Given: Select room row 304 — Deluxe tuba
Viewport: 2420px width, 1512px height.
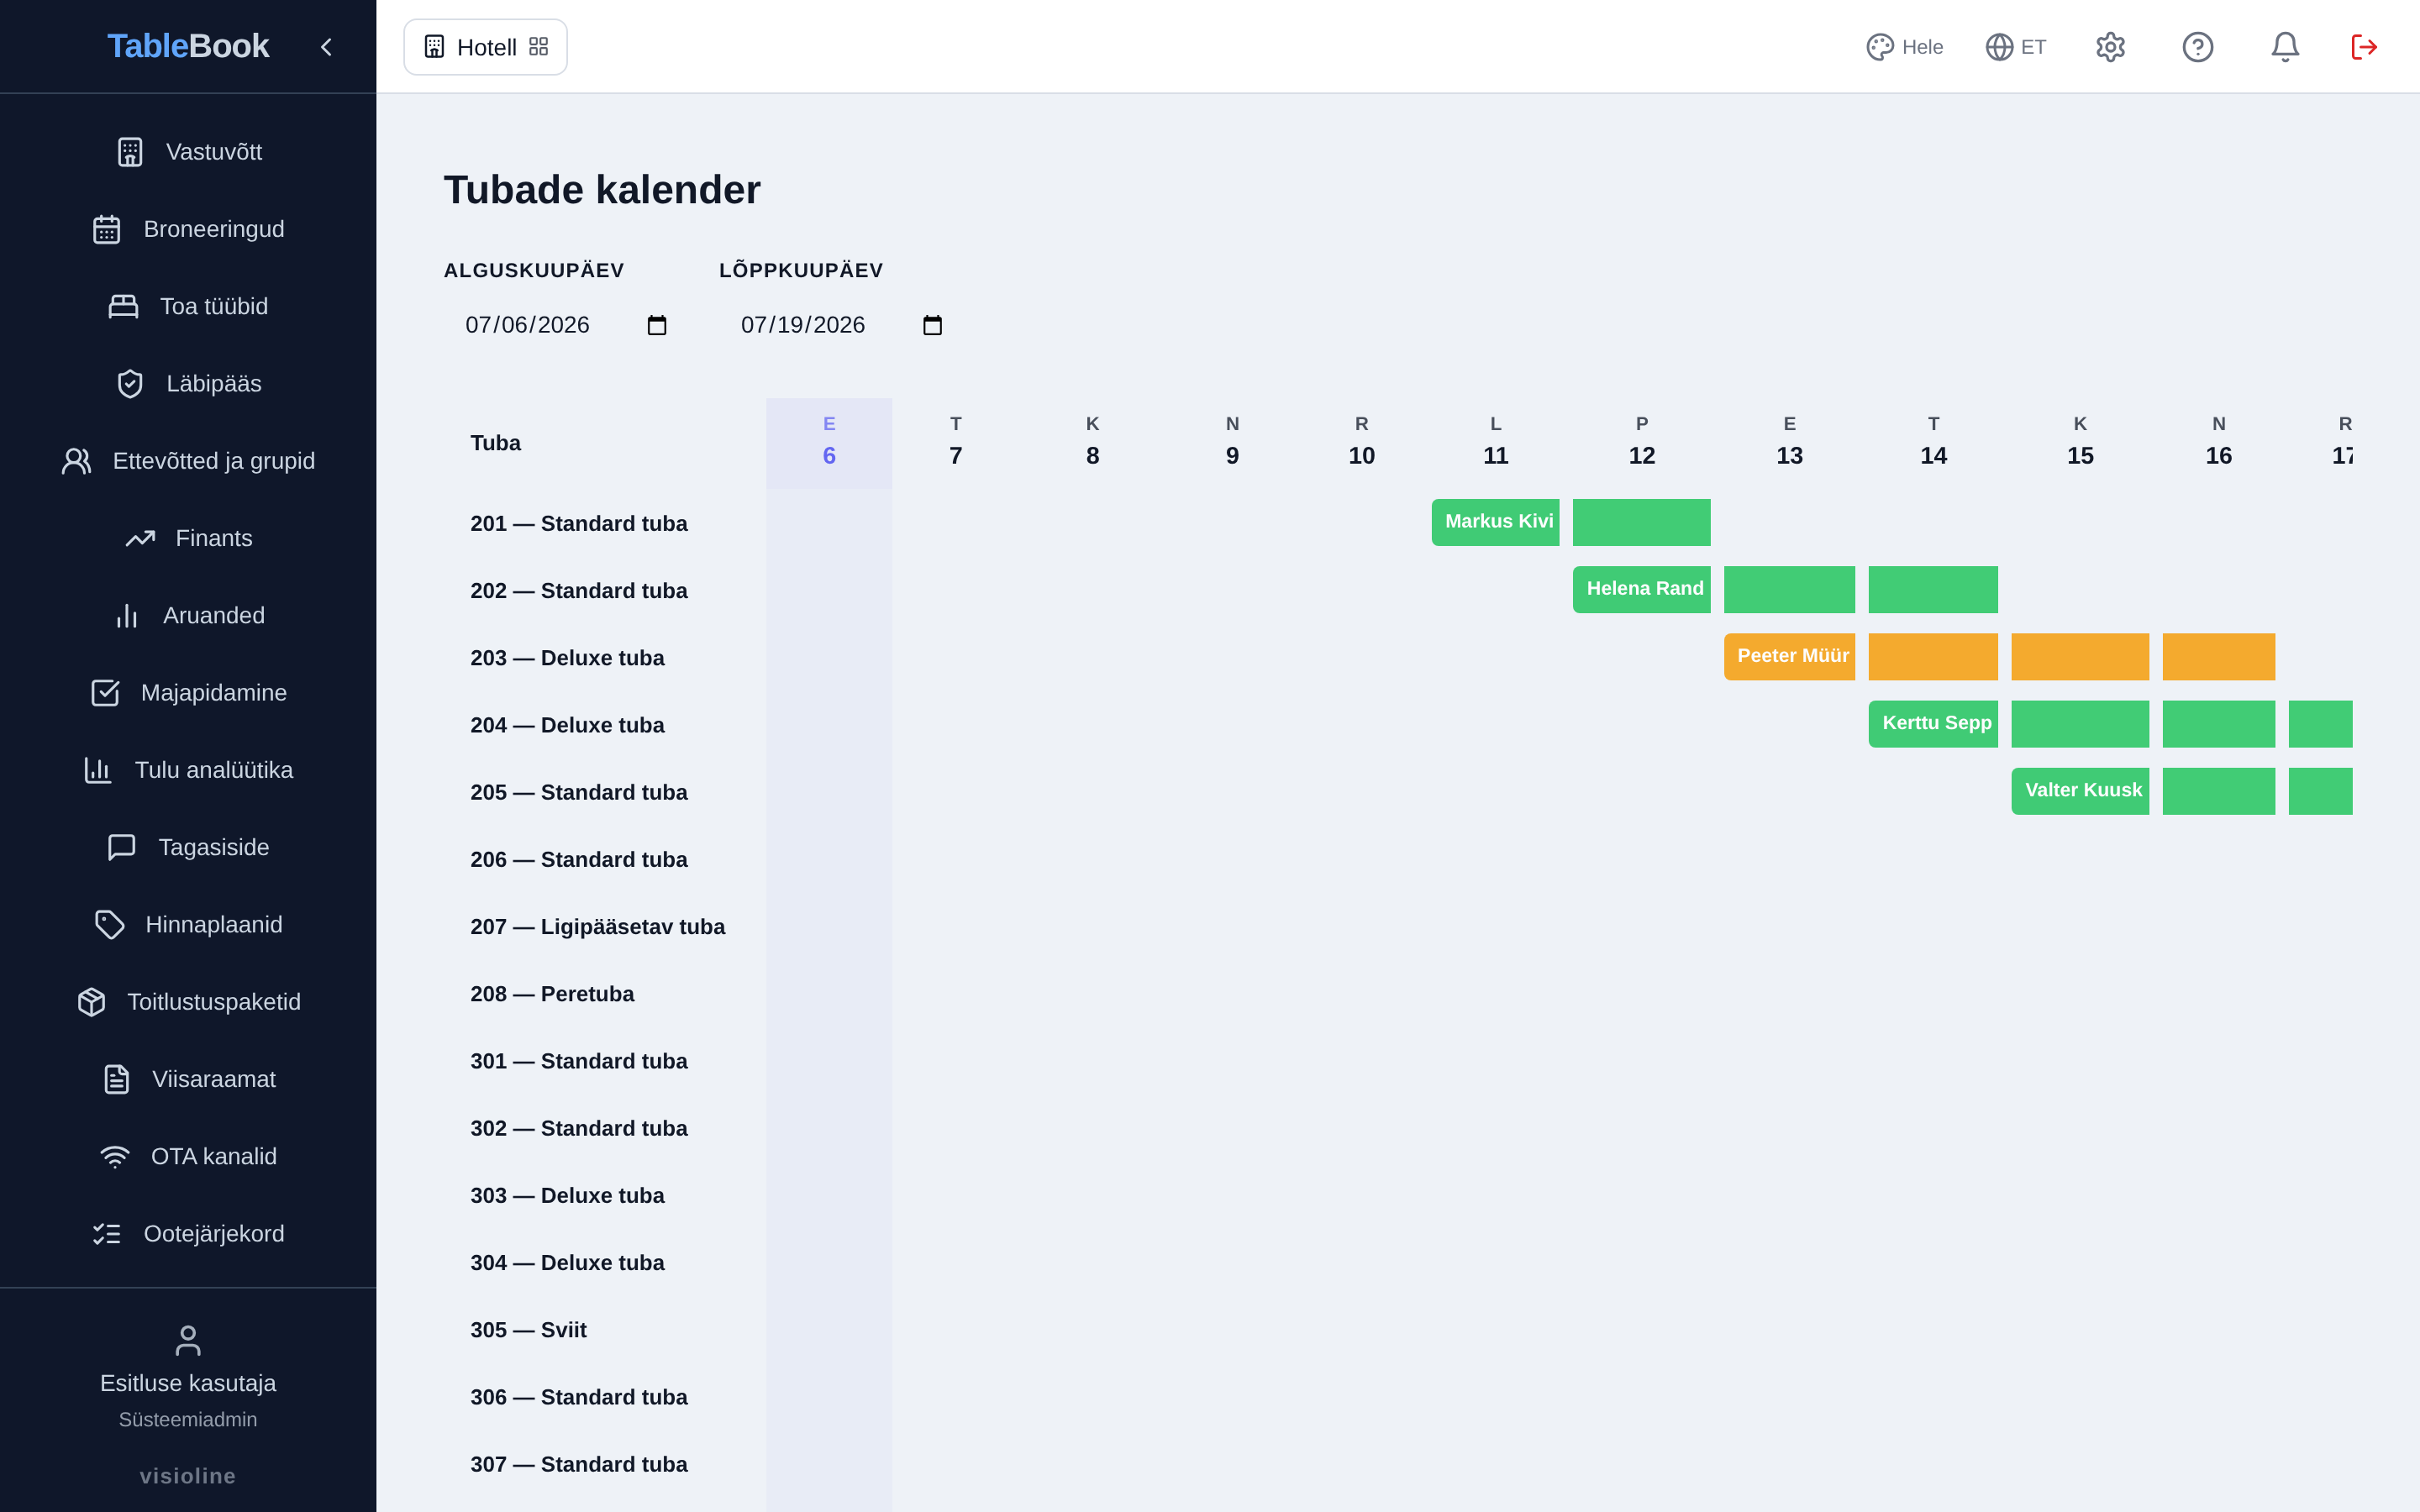Looking at the screenshot, I should coord(567,1263).
